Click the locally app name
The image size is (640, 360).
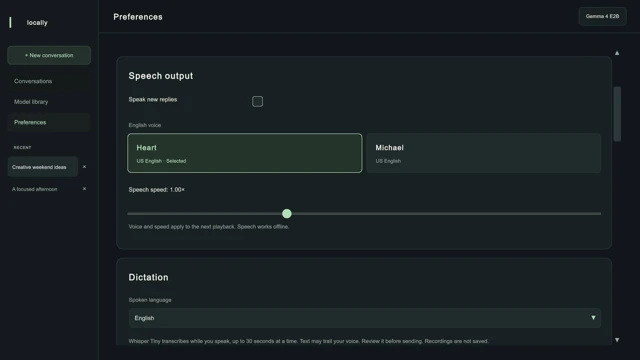(x=37, y=23)
